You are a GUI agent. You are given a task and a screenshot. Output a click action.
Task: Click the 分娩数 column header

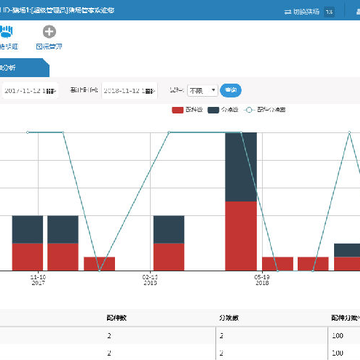click(229, 318)
